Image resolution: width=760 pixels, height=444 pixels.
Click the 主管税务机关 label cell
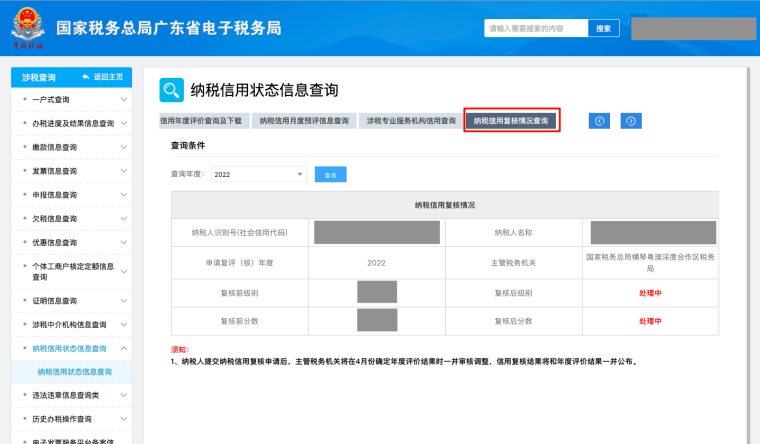tap(513, 263)
